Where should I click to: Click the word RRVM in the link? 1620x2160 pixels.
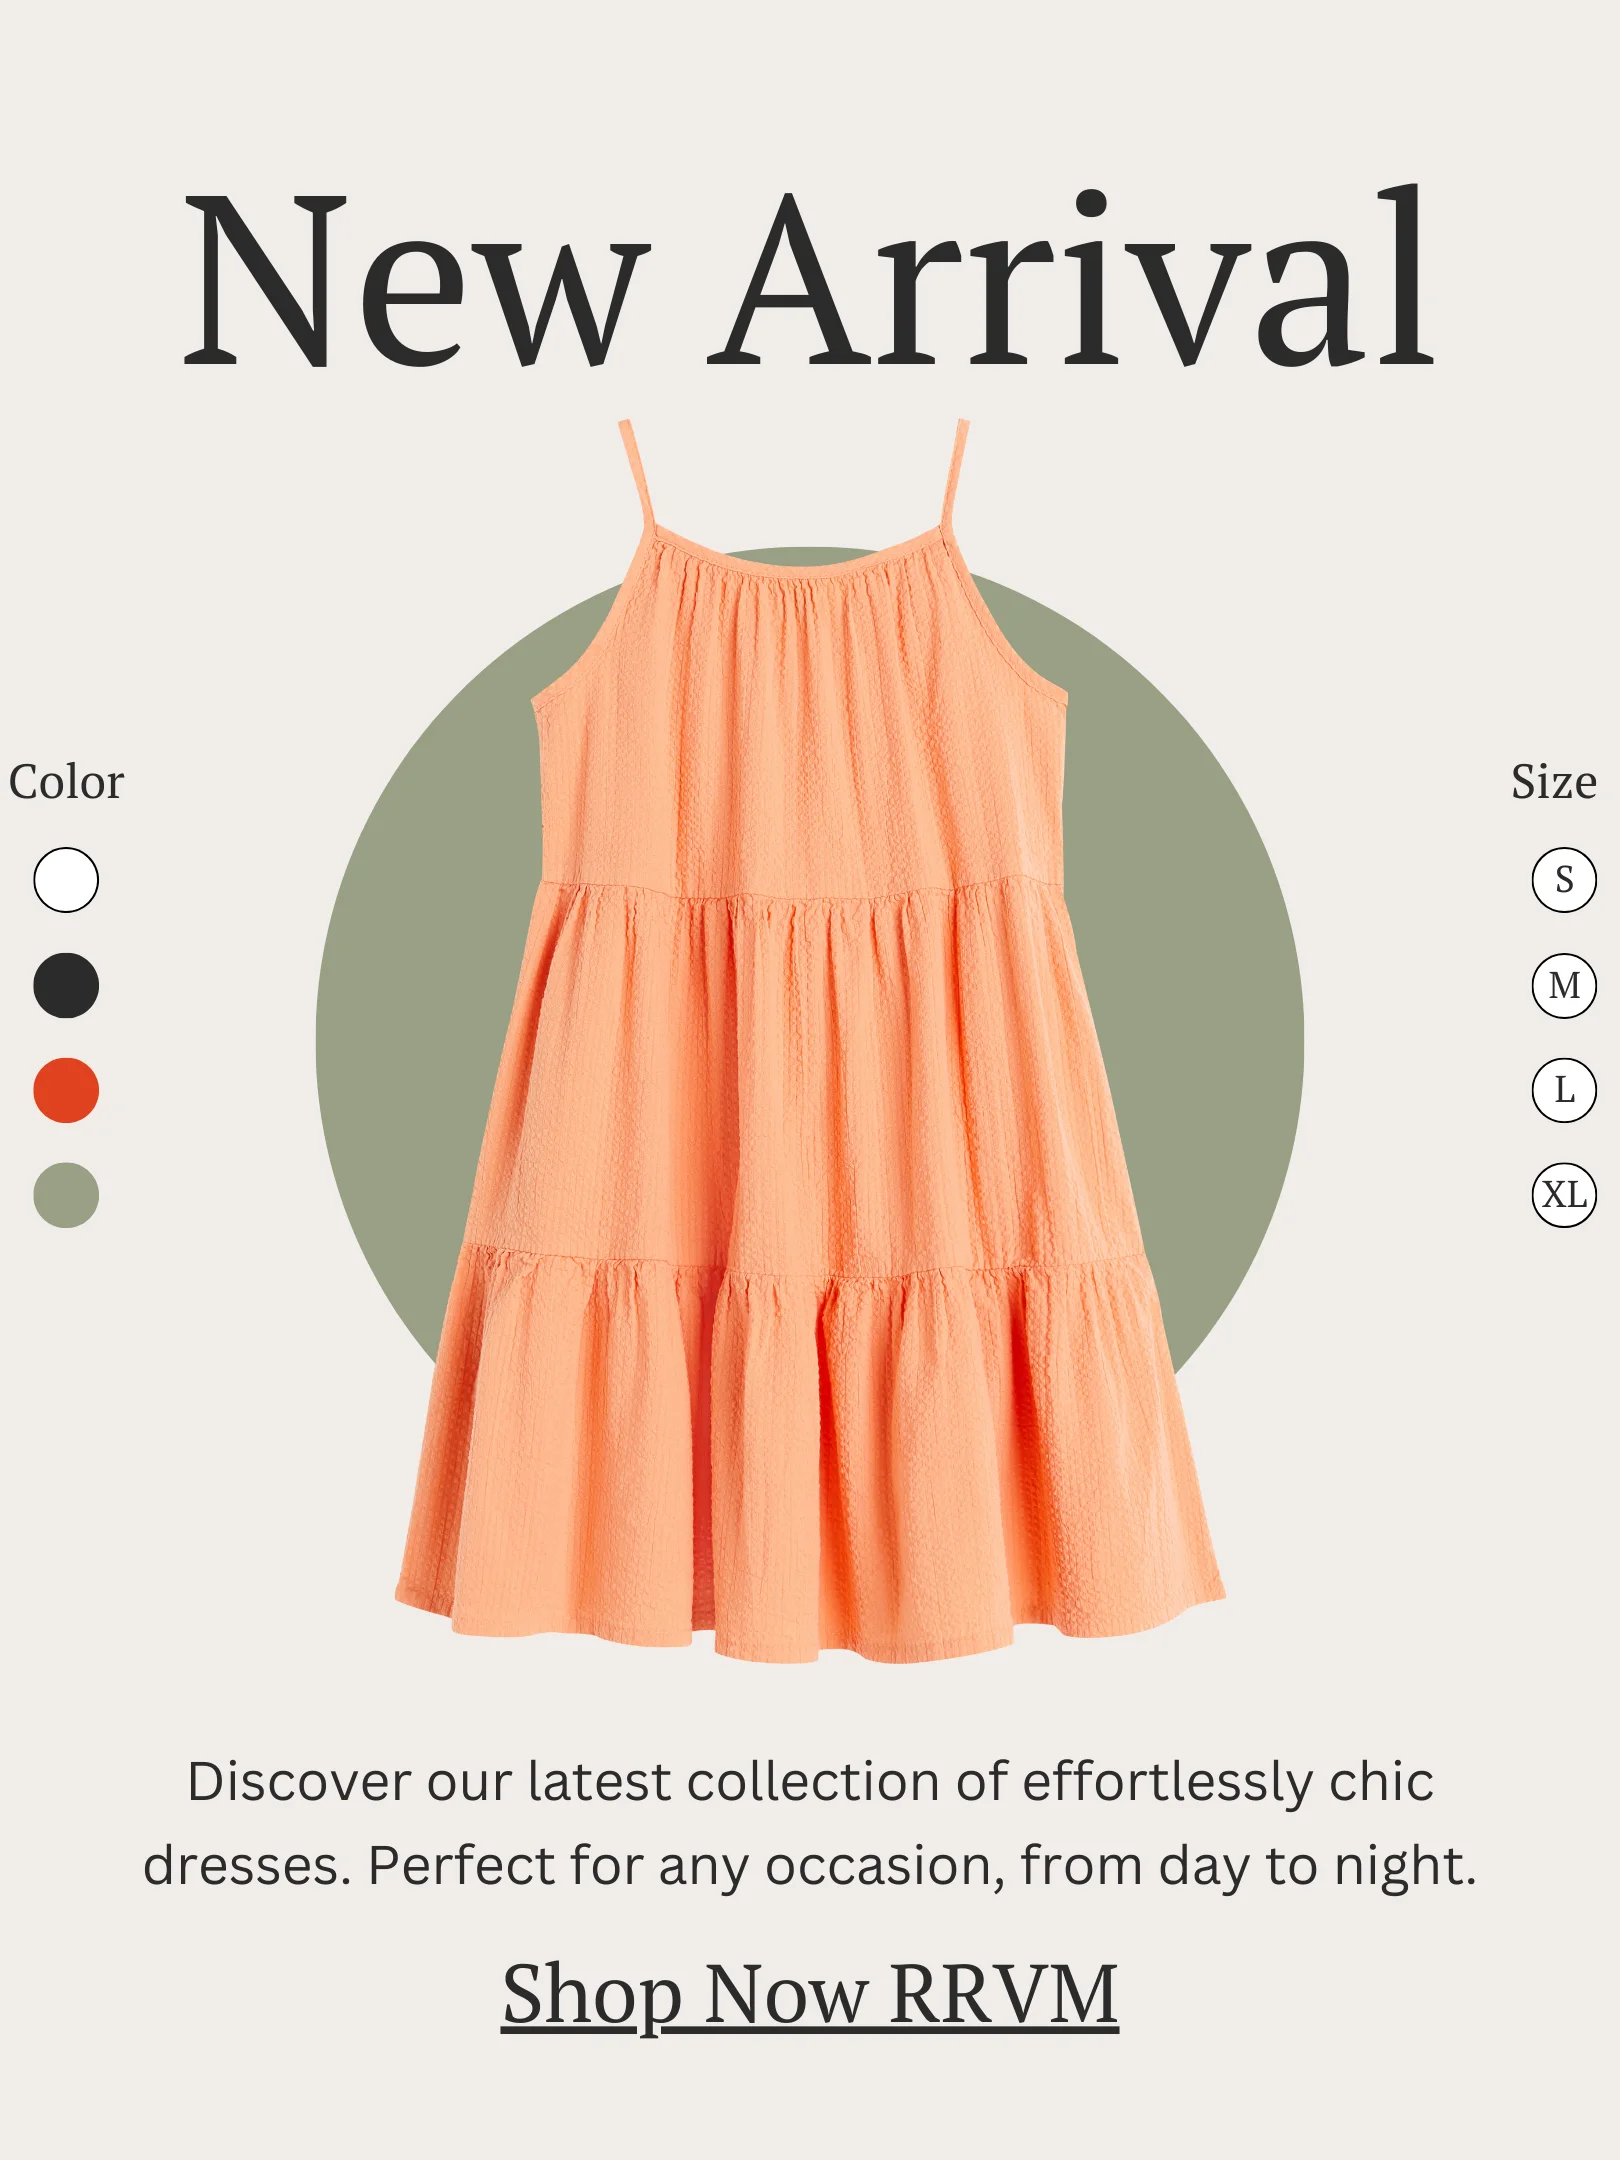point(1003,1994)
